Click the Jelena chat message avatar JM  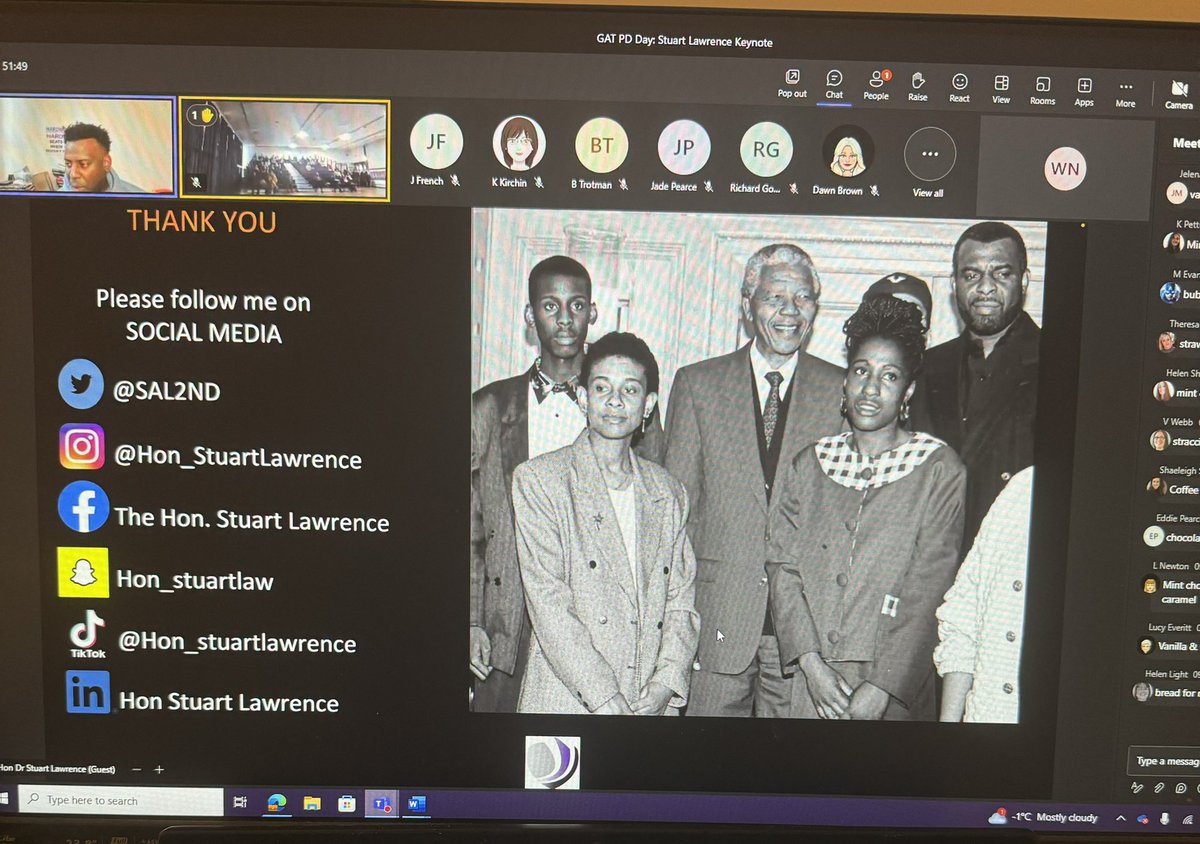point(1176,194)
